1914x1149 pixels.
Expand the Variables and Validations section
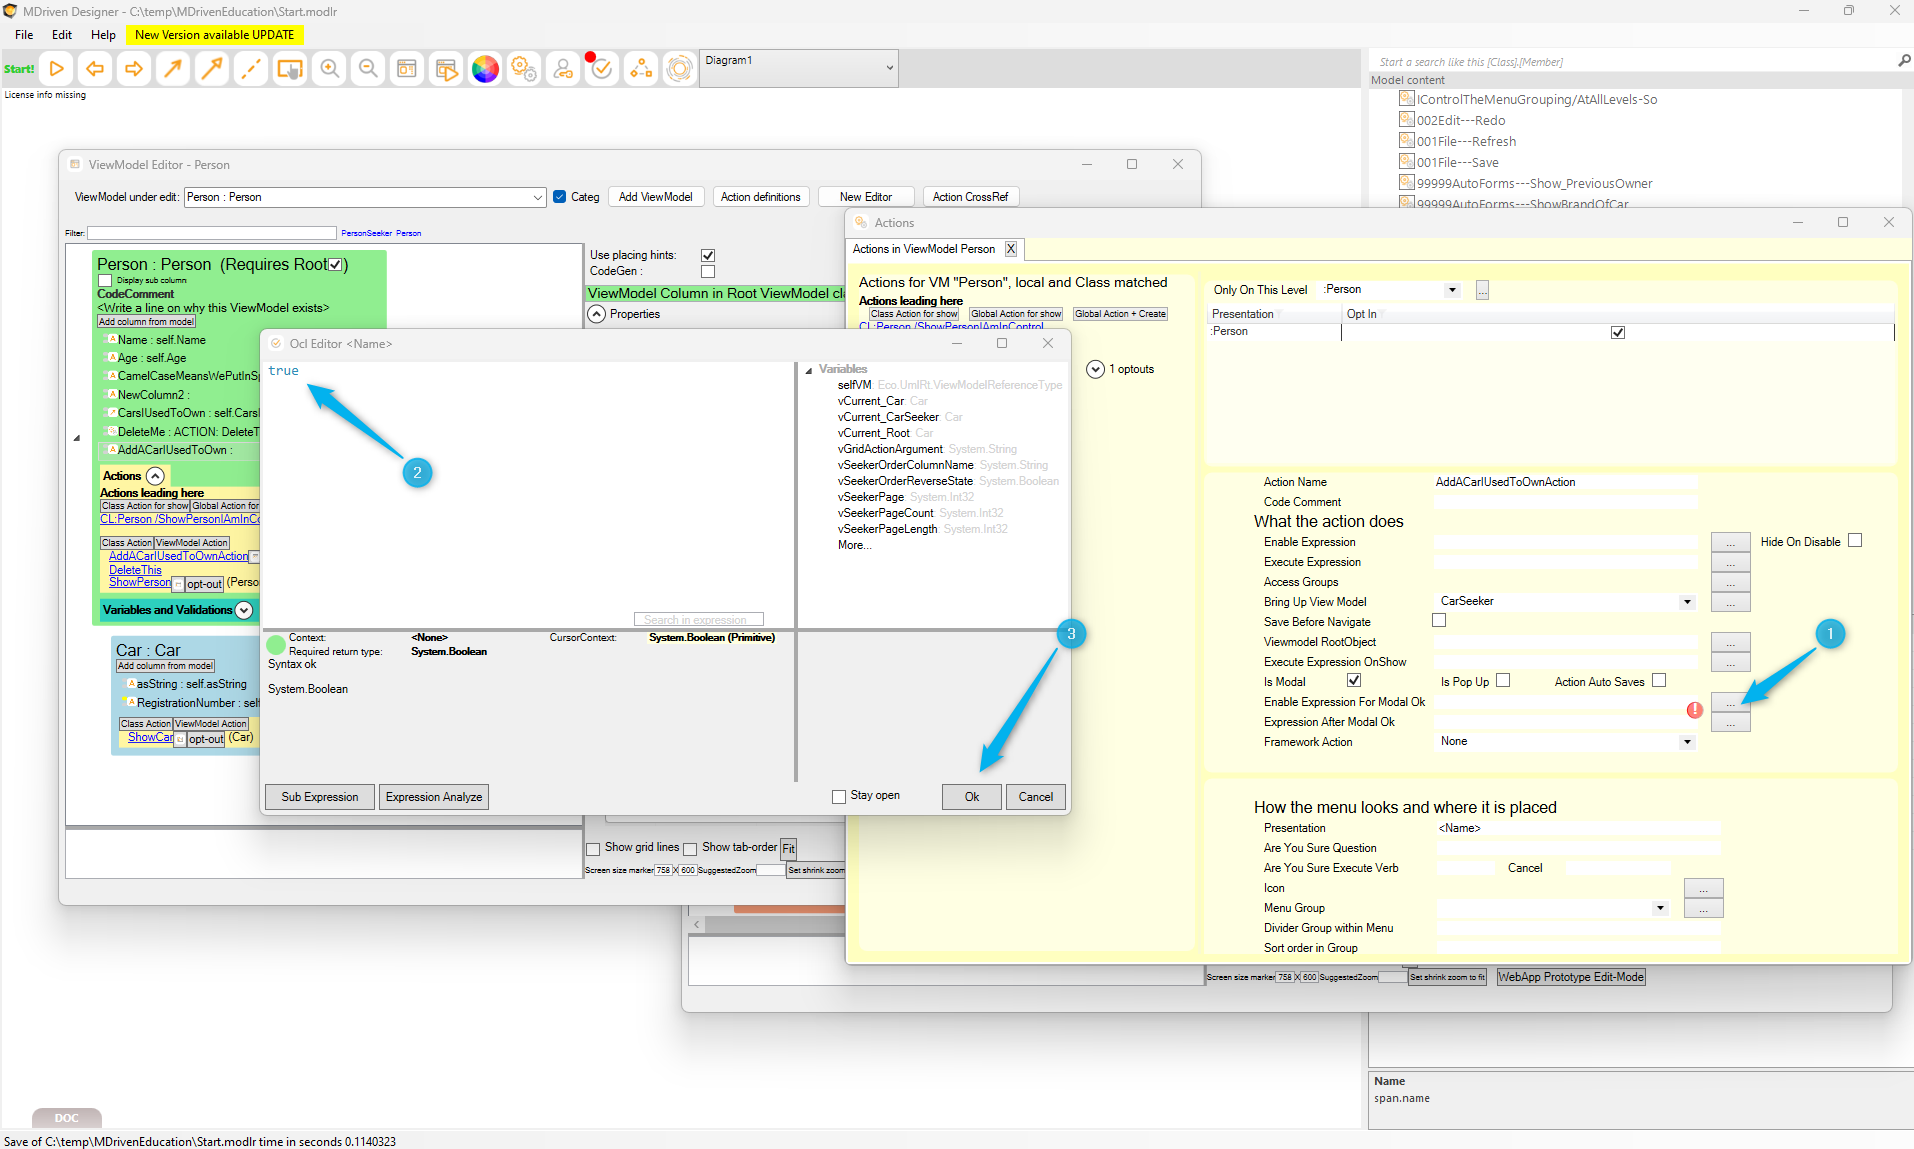coord(244,610)
